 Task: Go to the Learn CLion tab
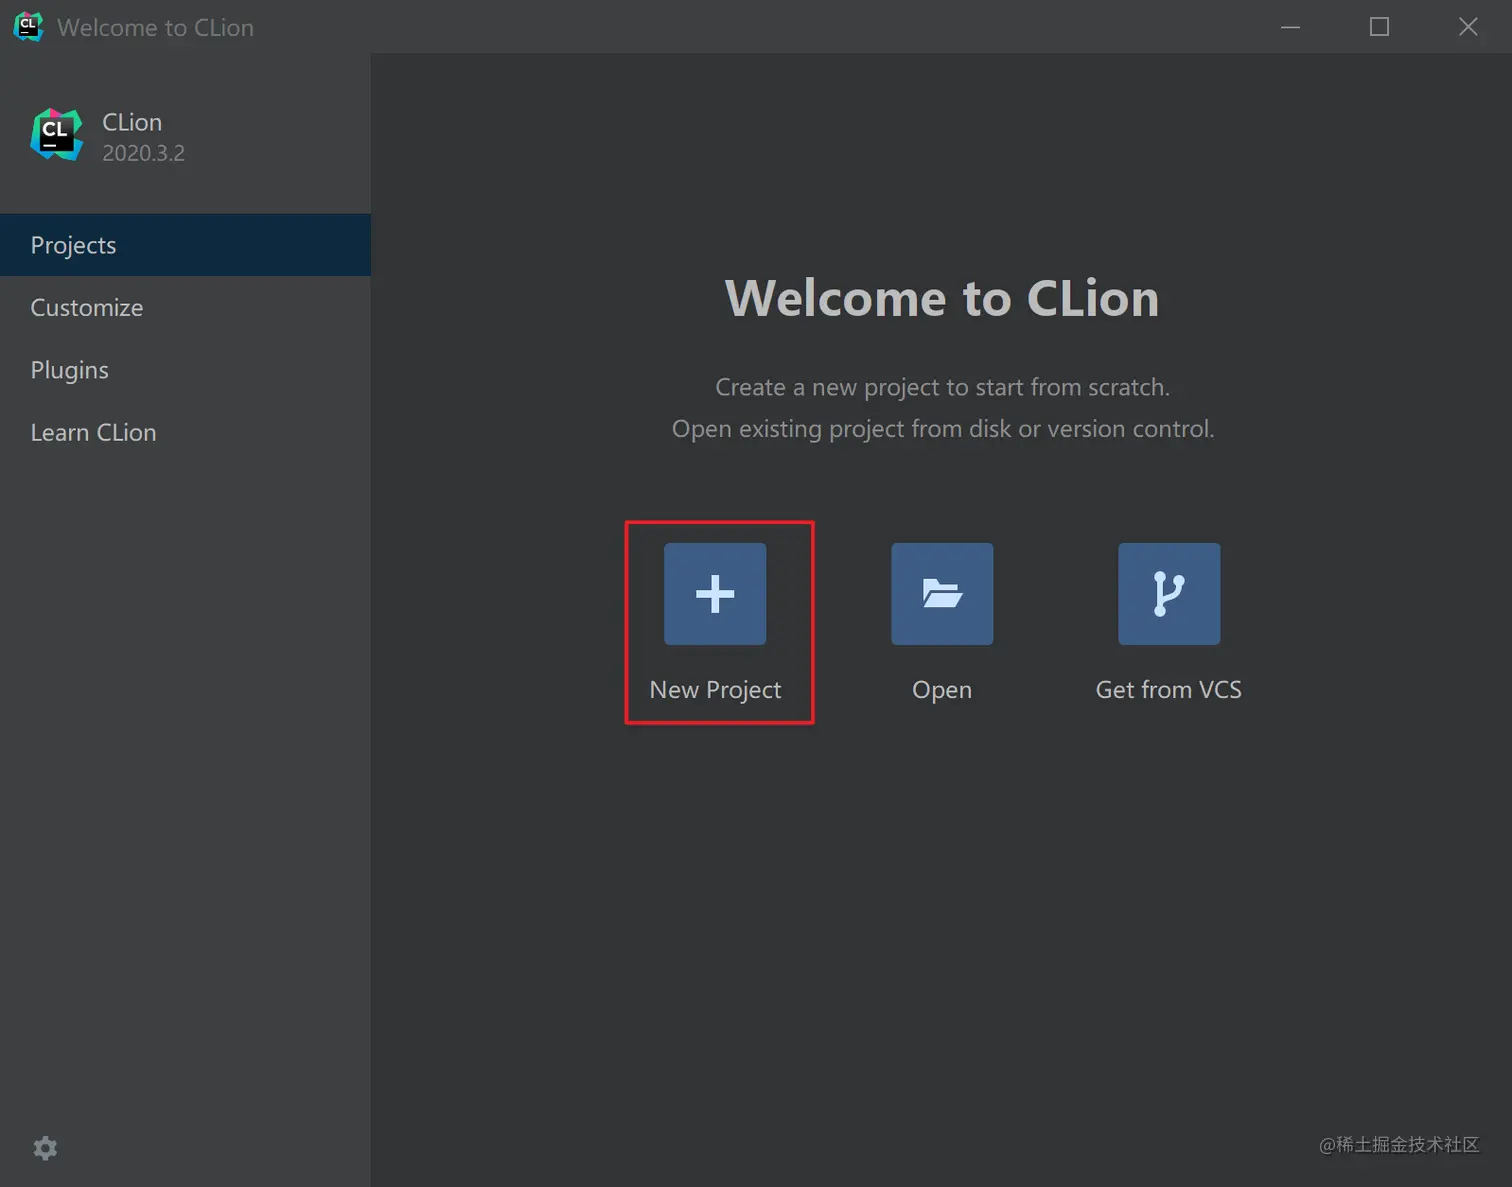tap(185, 432)
